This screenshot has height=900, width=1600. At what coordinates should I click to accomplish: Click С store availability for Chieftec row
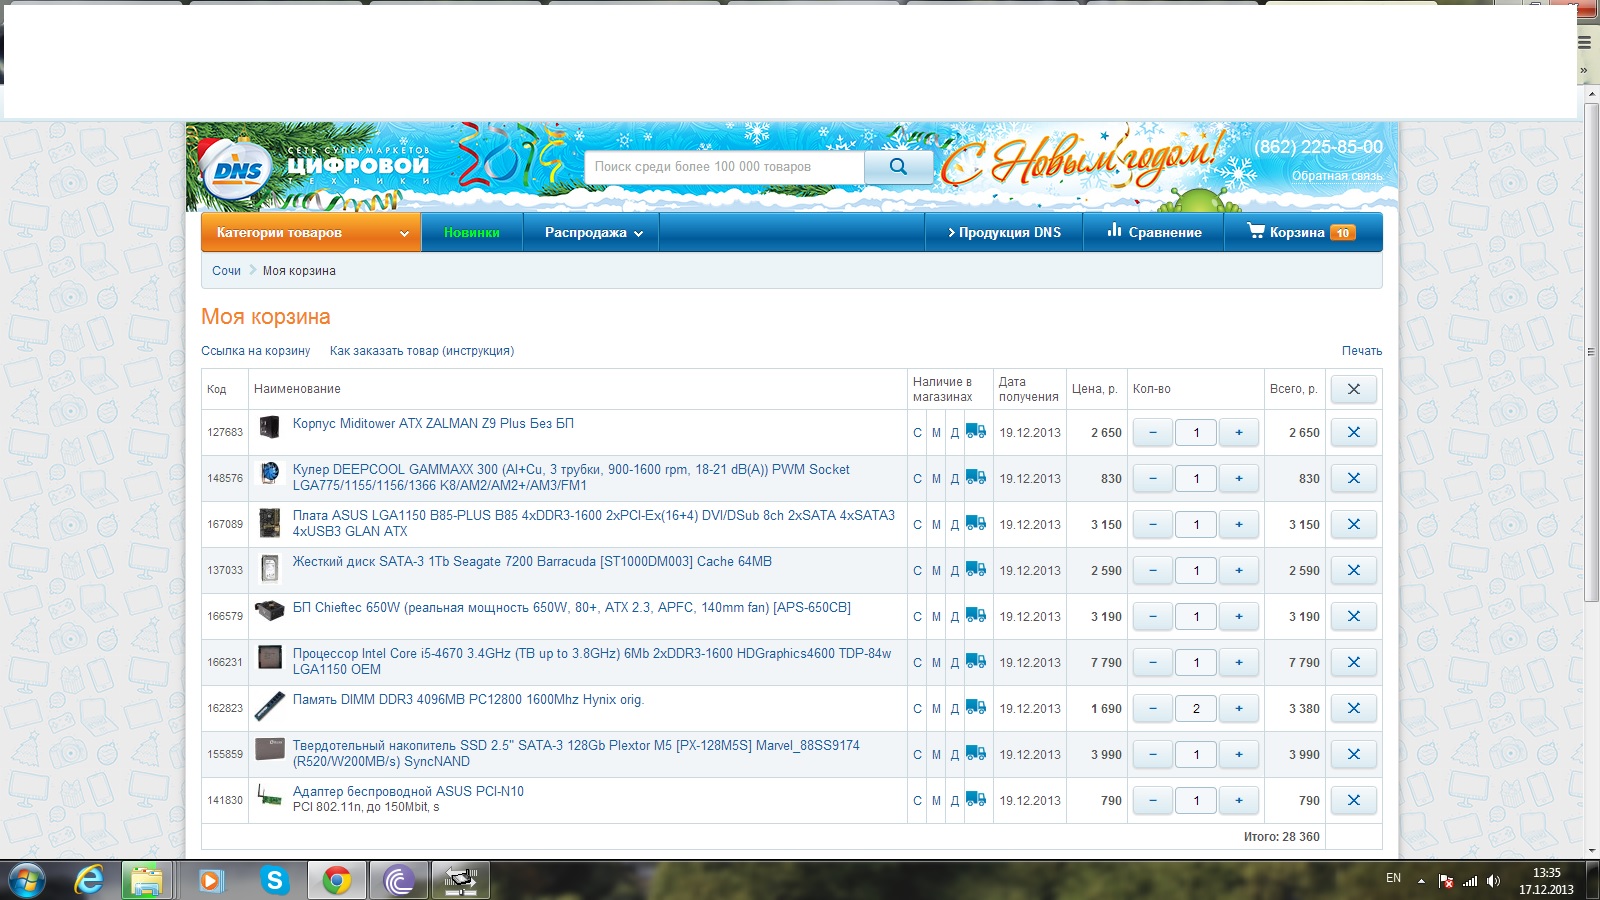coord(917,617)
